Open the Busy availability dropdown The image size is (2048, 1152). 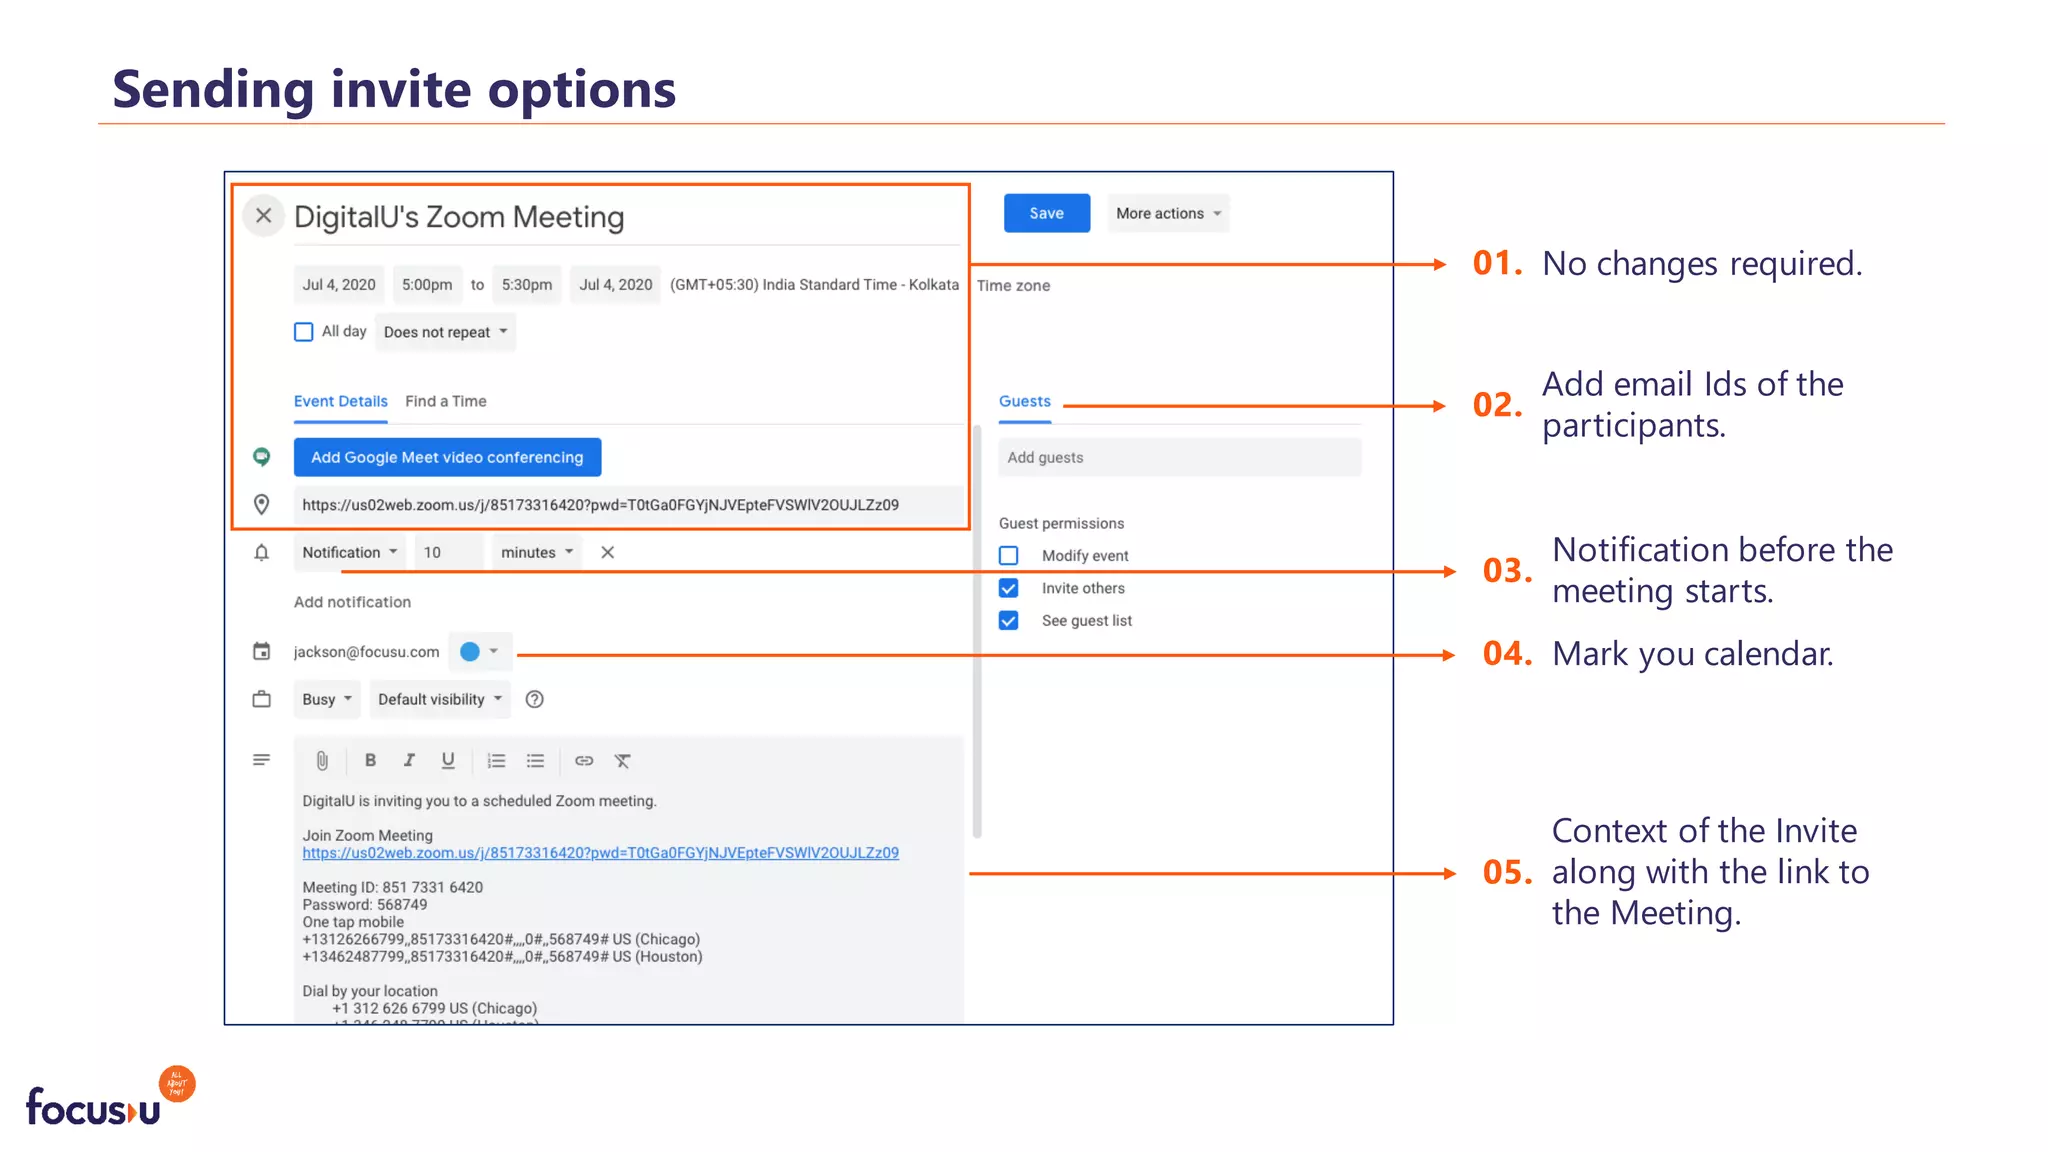(x=326, y=699)
